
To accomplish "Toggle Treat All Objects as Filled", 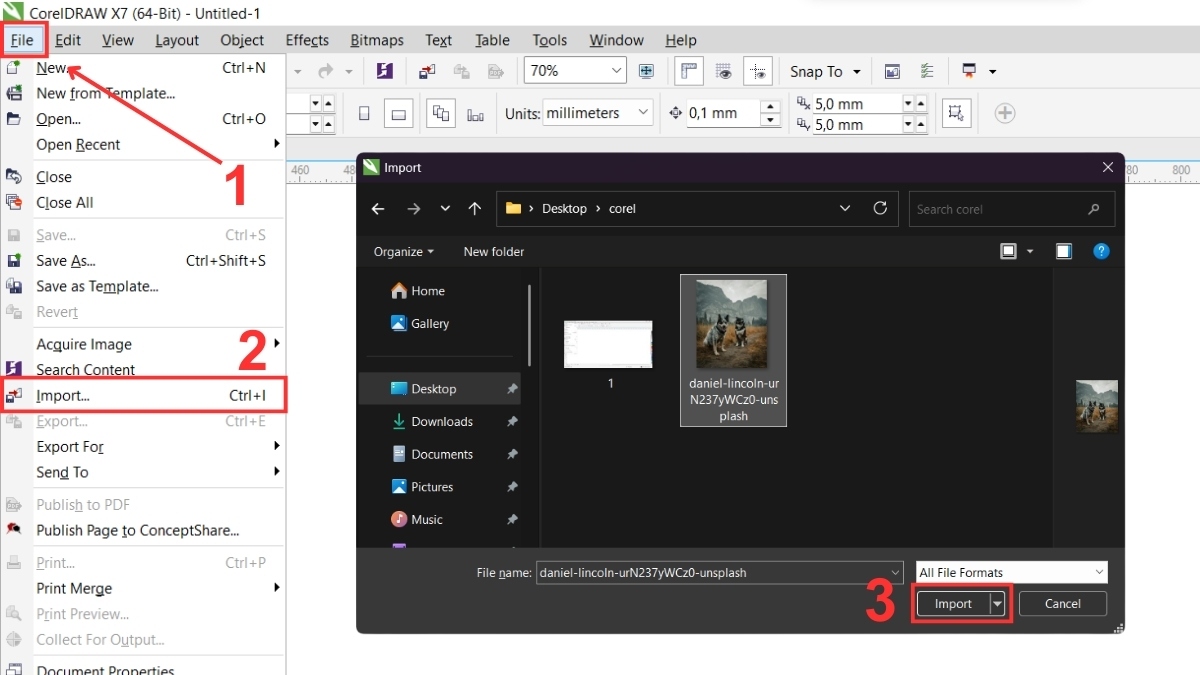I will pos(956,112).
